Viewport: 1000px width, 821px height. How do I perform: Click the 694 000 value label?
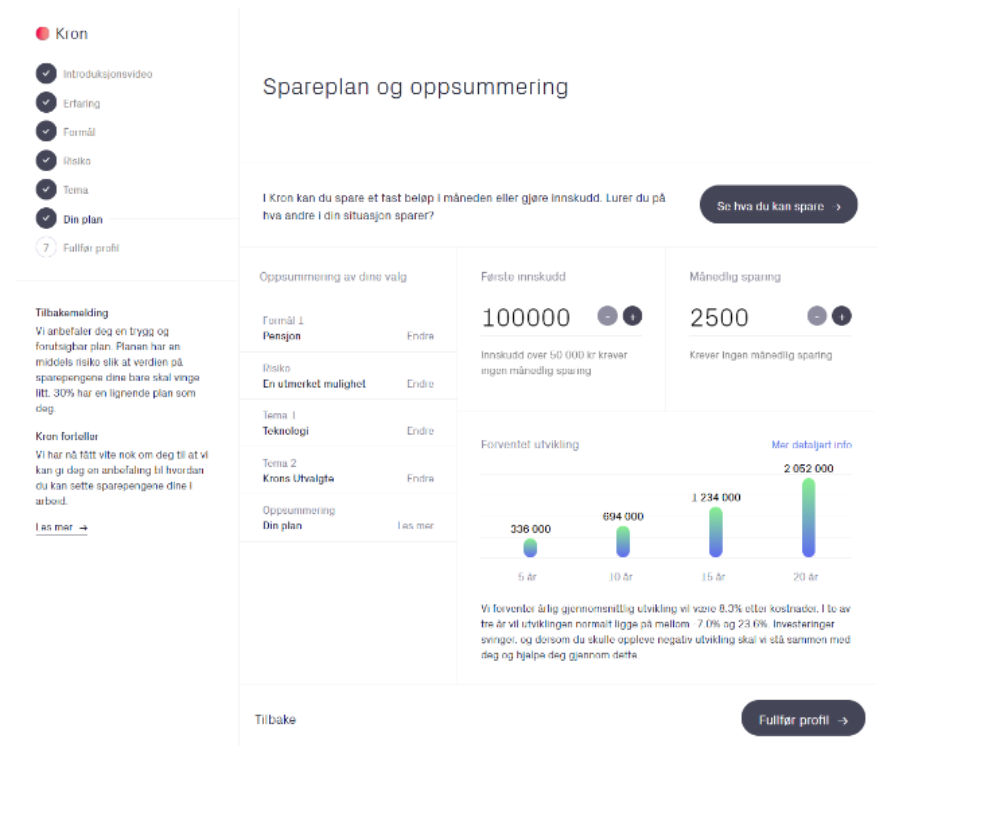623,517
